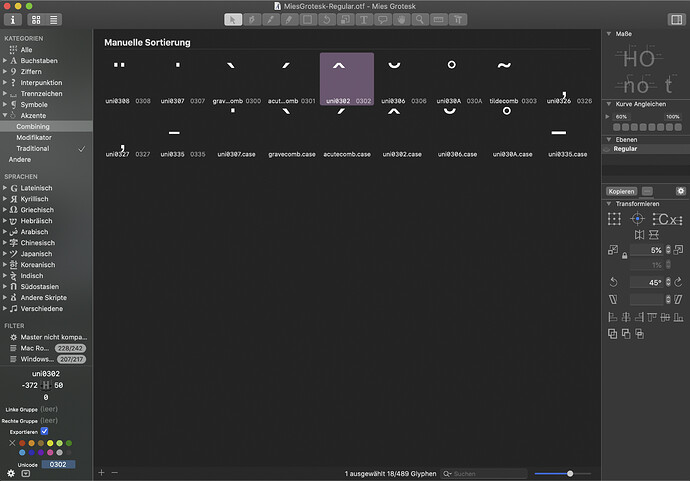This screenshot has height=481, width=690.
Task: Click add glyph plus button
Action: 101,473
